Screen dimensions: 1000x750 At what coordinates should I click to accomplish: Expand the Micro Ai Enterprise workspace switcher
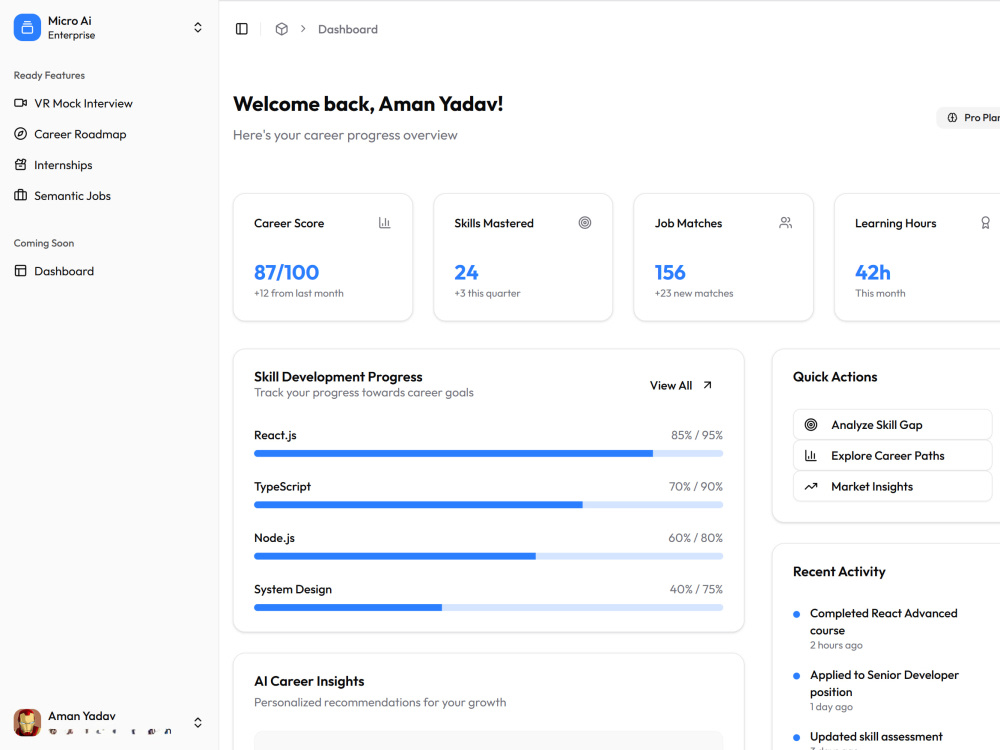click(x=198, y=27)
